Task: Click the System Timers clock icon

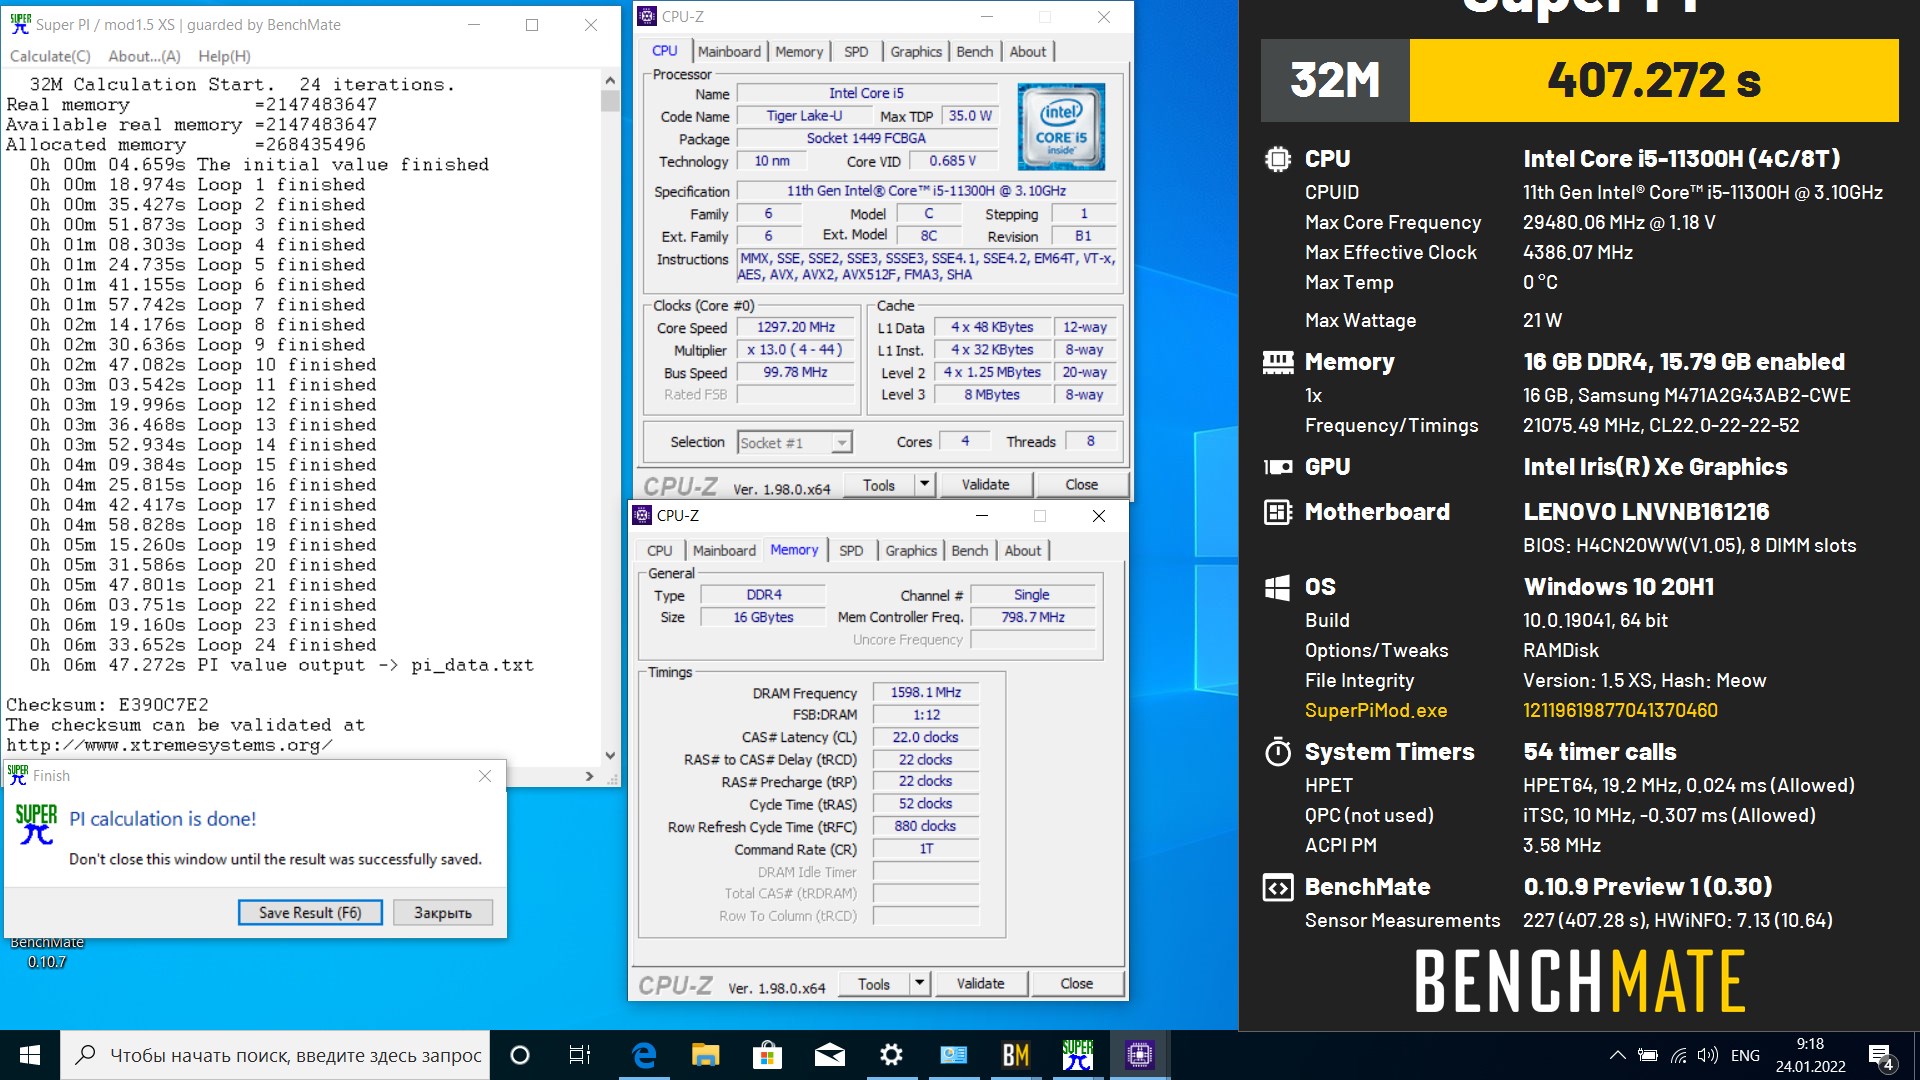Action: click(x=1278, y=752)
